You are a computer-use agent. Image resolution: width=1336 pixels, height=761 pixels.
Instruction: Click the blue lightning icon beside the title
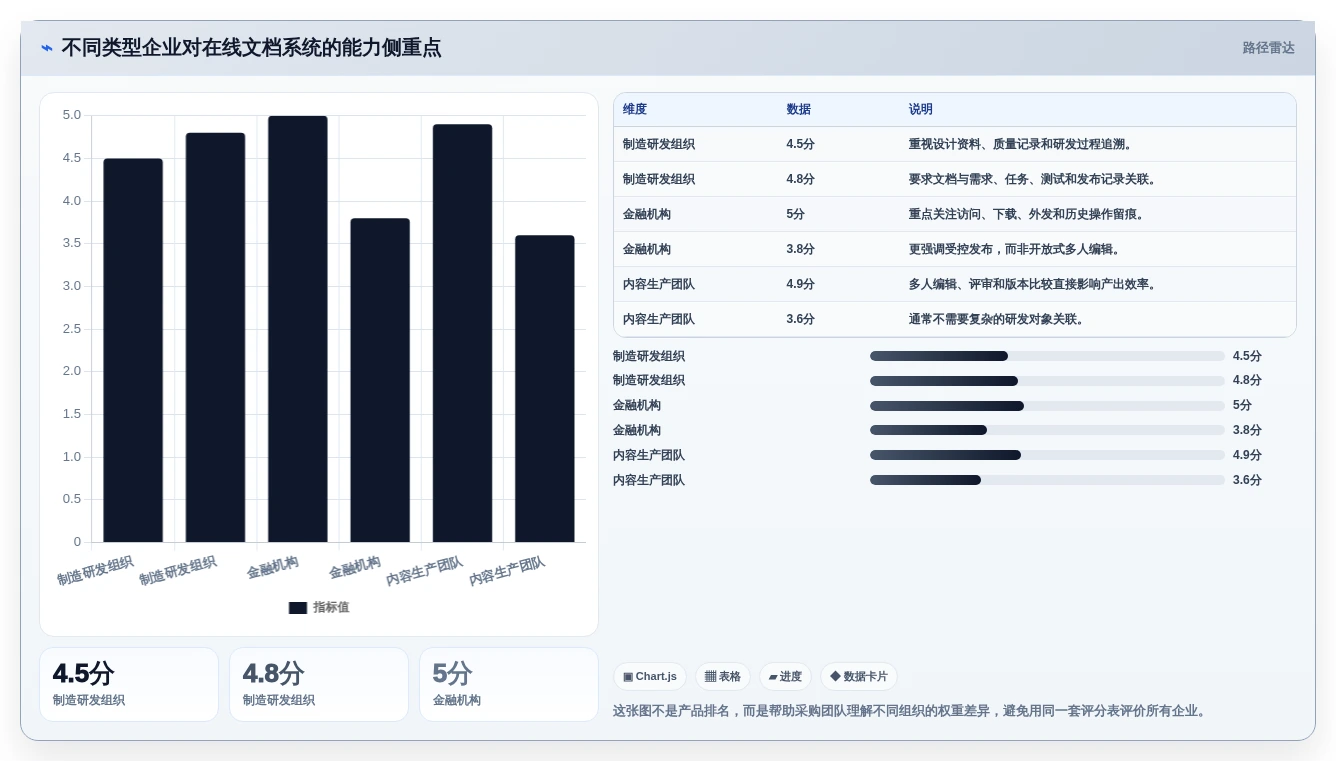(x=47, y=48)
